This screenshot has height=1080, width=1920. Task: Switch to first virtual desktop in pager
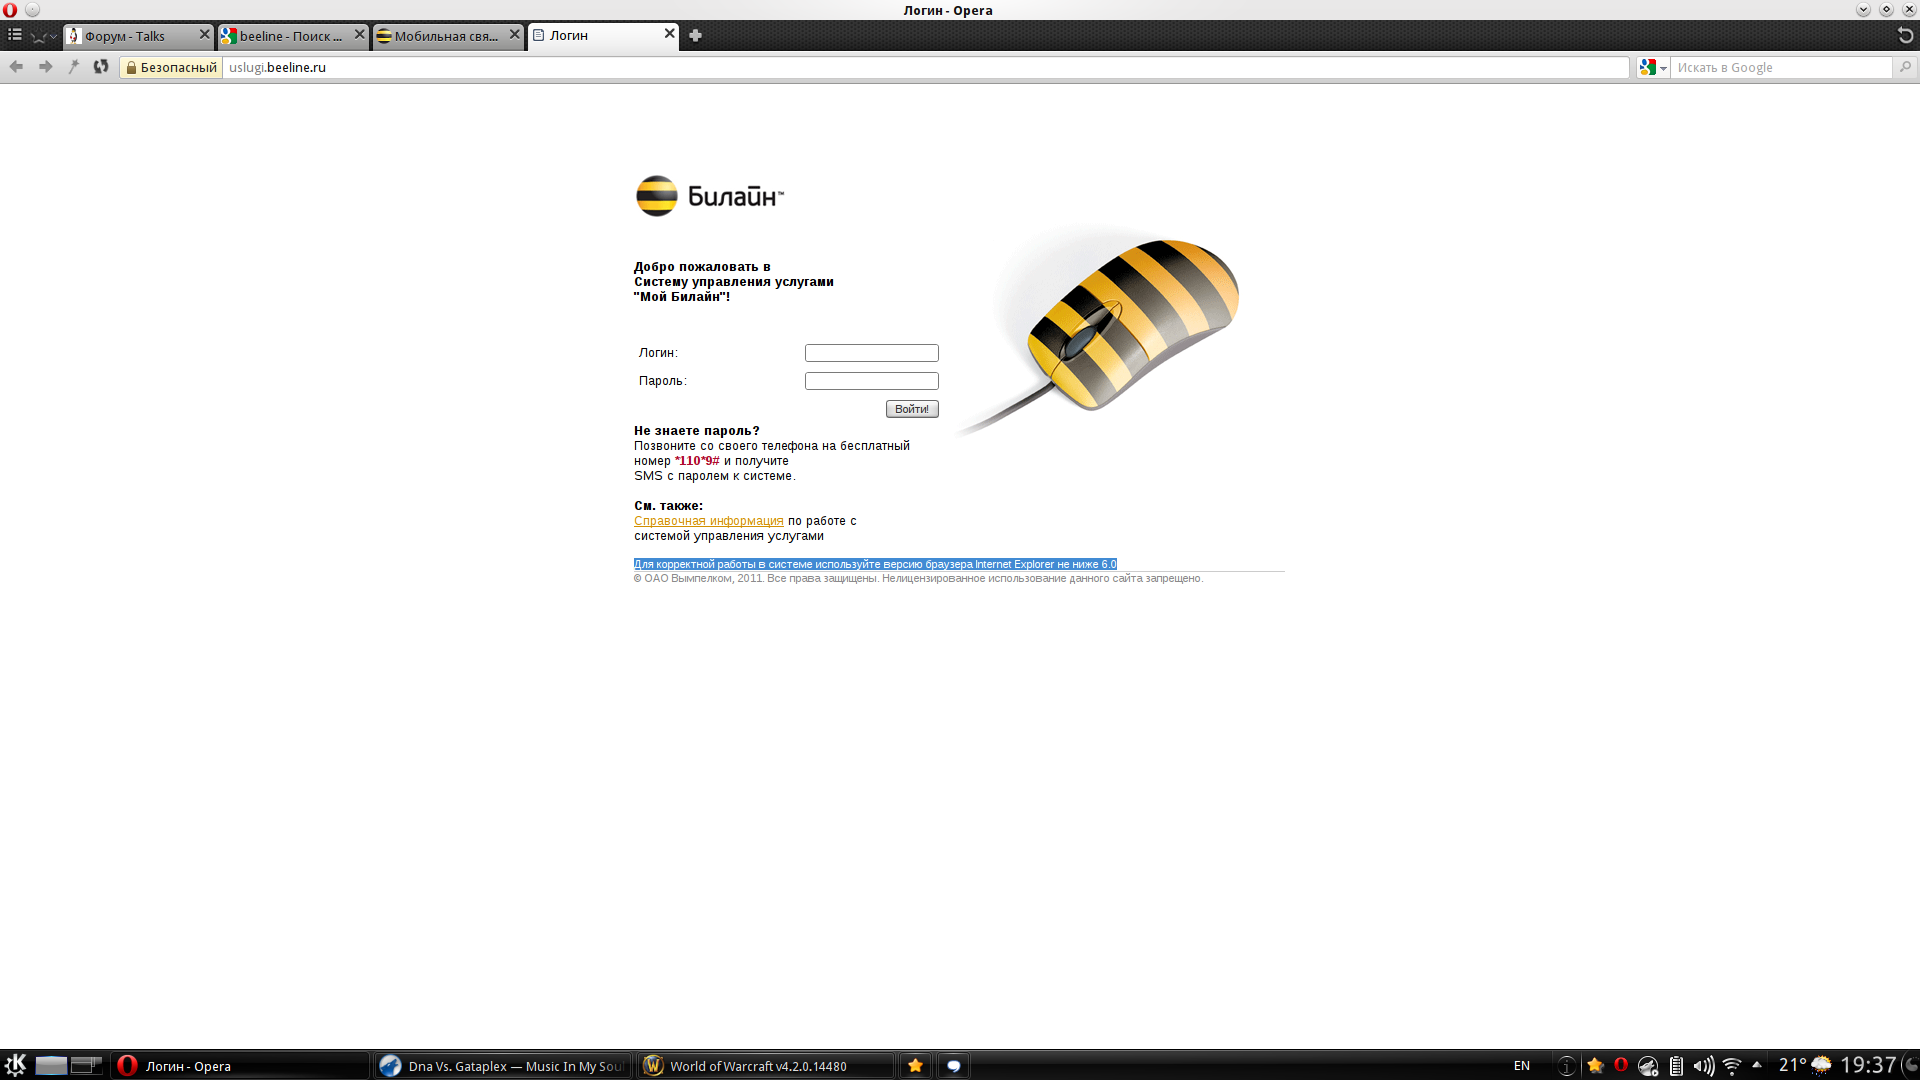tap(51, 1065)
